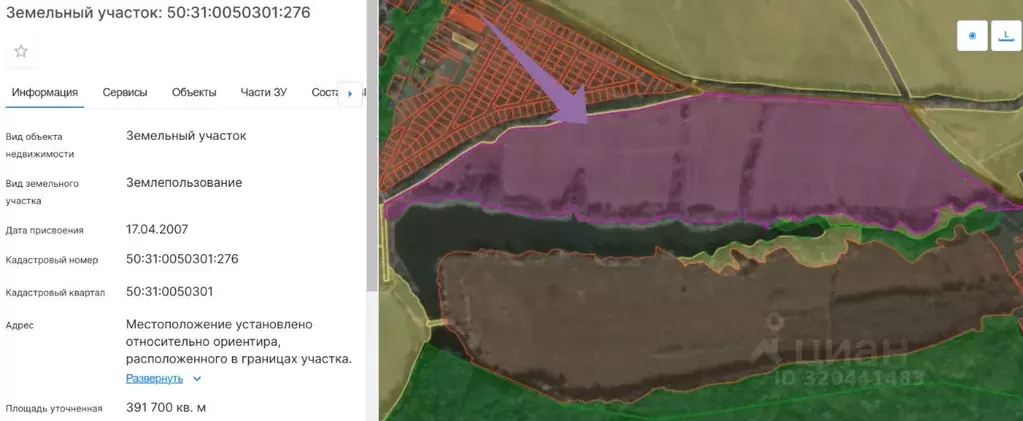Click the area value 391 700 кв. м
Image resolution: width=1023 pixels, height=421 pixels.
click(x=166, y=408)
